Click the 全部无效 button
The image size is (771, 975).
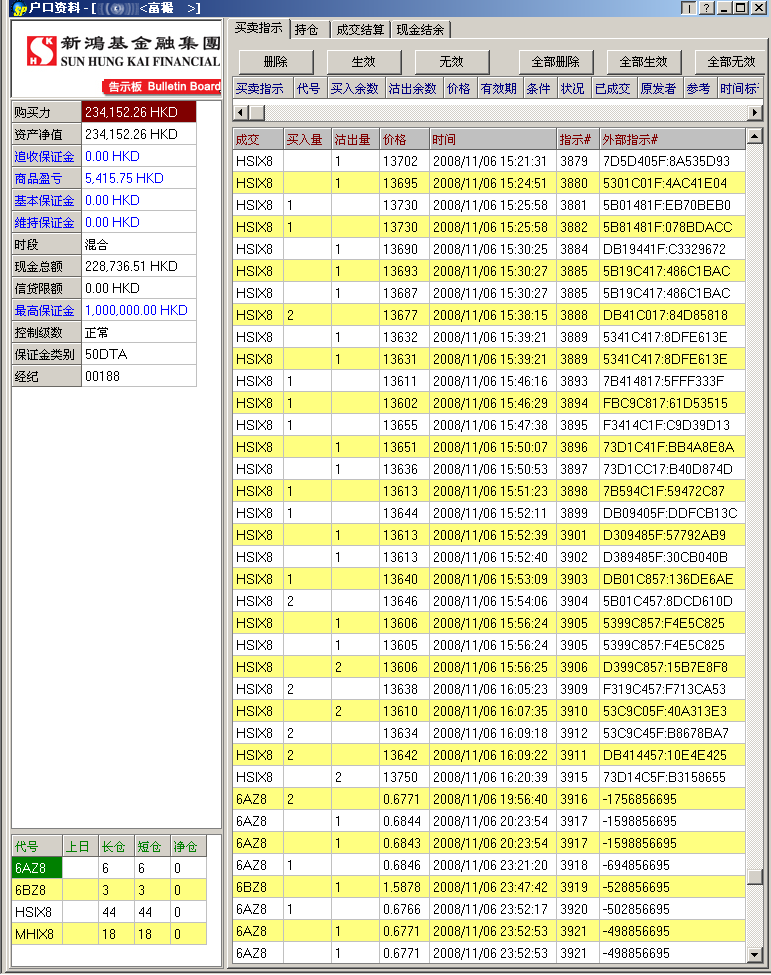click(730, 62)
